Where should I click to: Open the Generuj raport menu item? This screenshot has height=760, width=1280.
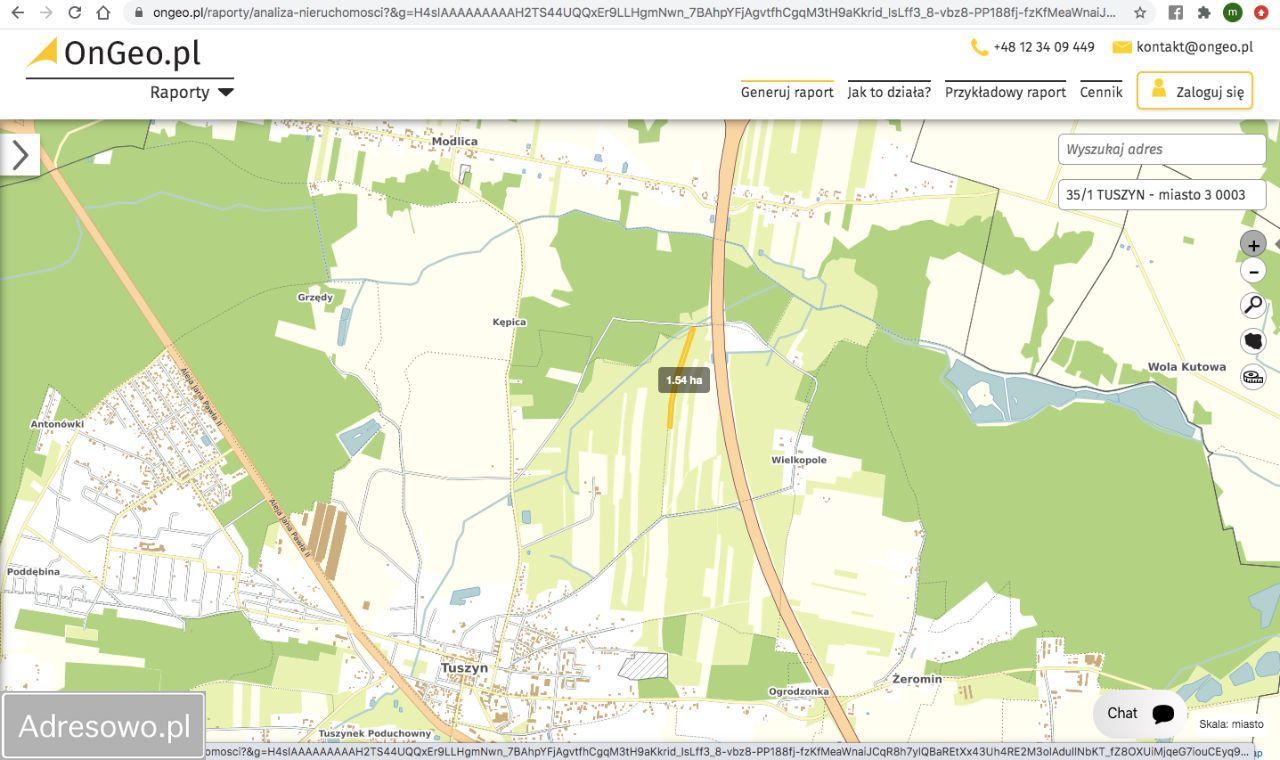(787, 92)
